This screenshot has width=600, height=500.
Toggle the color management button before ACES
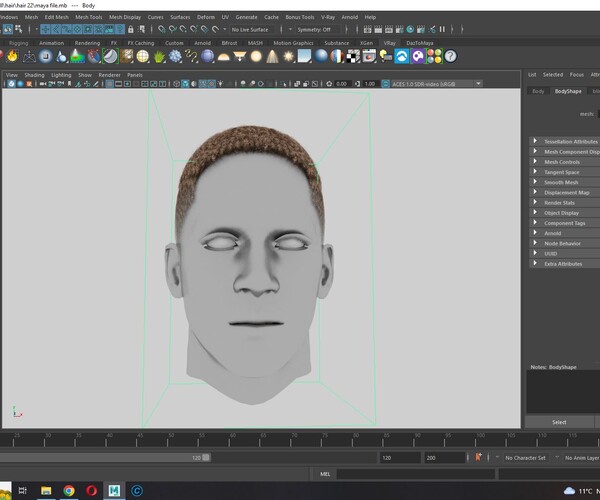[386, 83]
